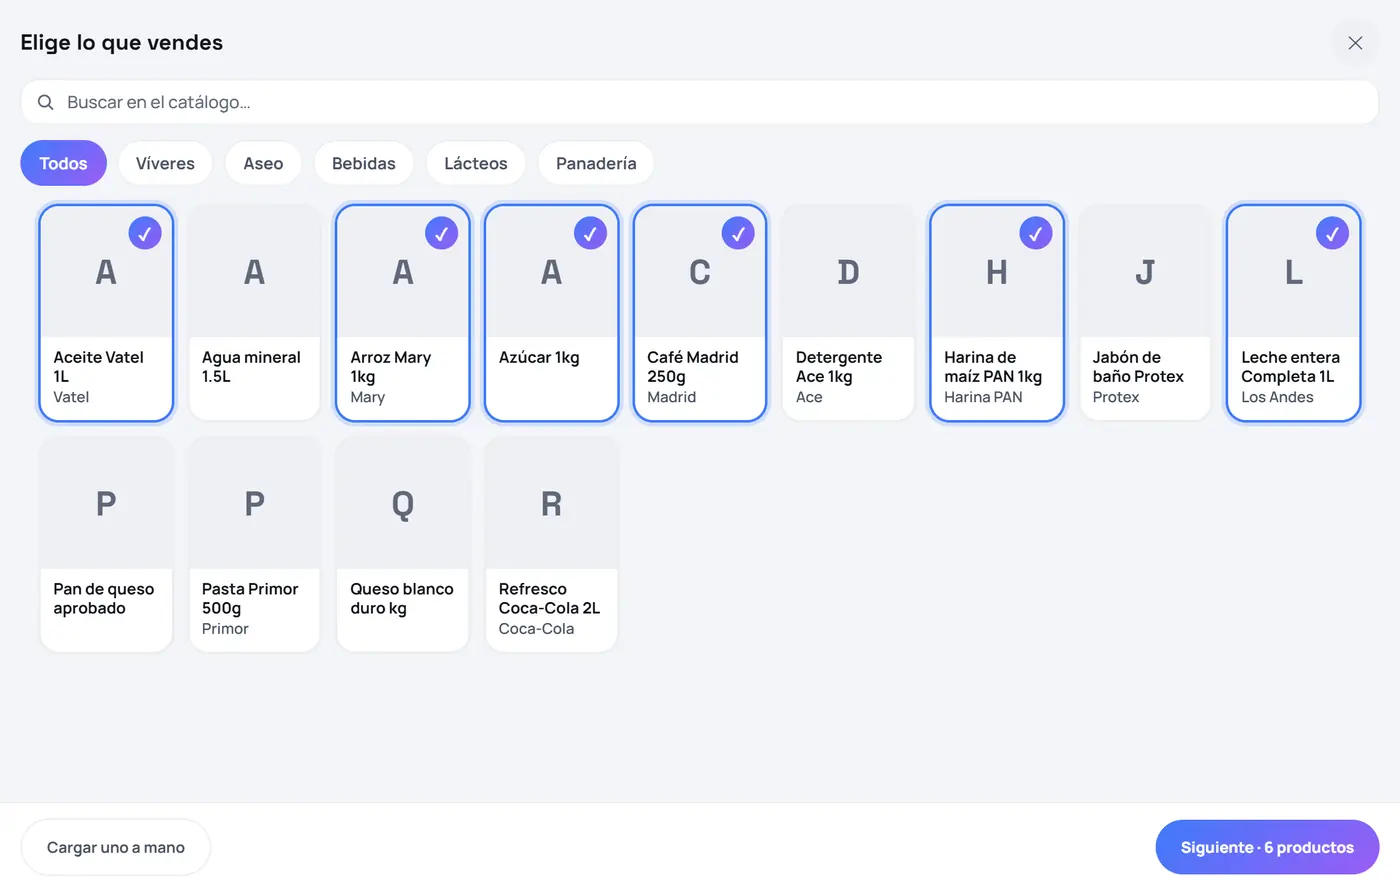Choose the Jabón de baño Protex card
Screen dimensions: 1400x891
coord(1145,313)
